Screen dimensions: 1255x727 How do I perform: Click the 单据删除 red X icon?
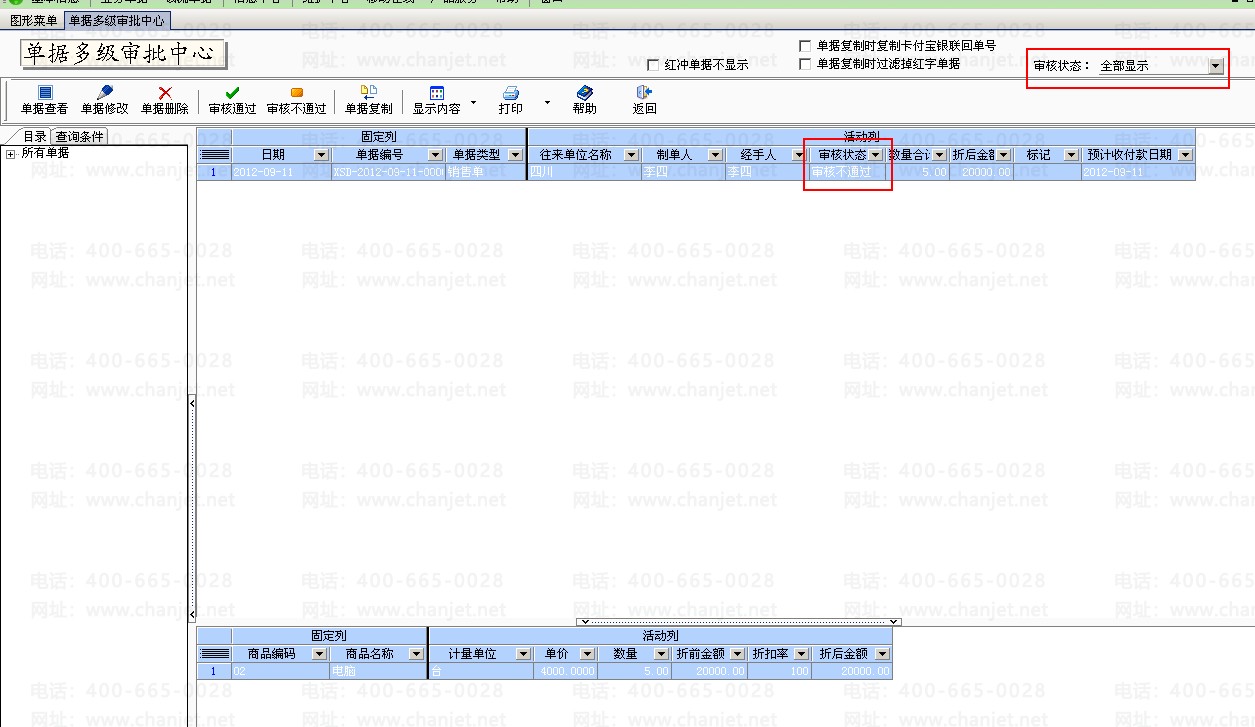165,93
